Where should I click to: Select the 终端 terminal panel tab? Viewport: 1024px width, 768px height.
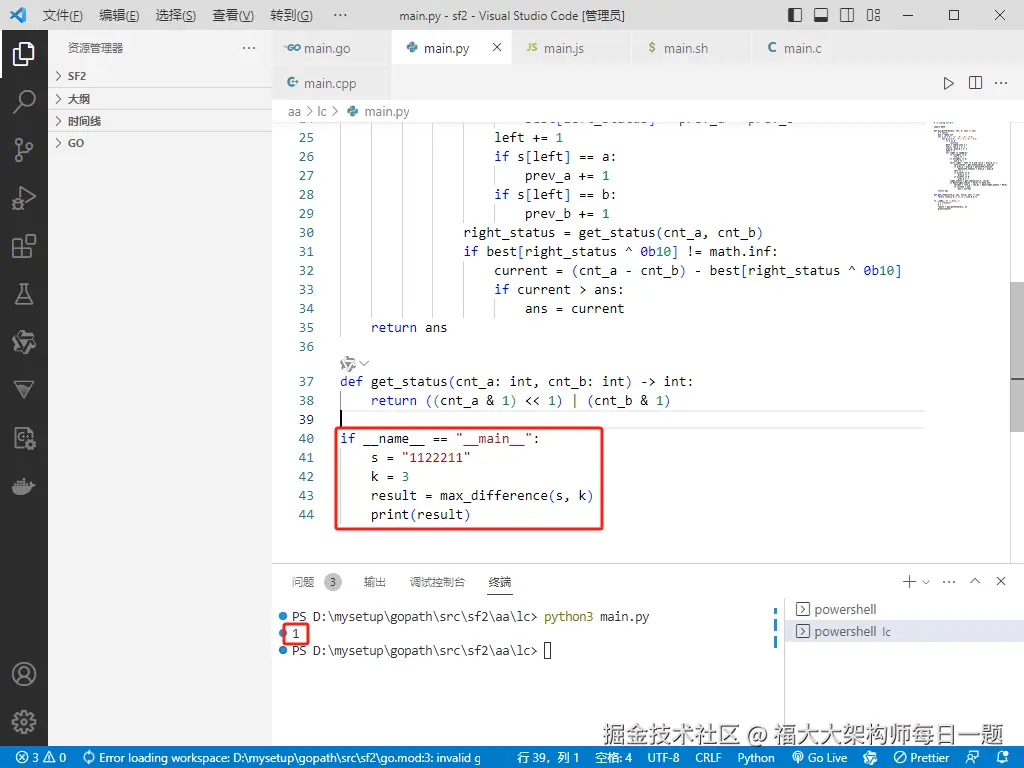click(x=500, y=582)
